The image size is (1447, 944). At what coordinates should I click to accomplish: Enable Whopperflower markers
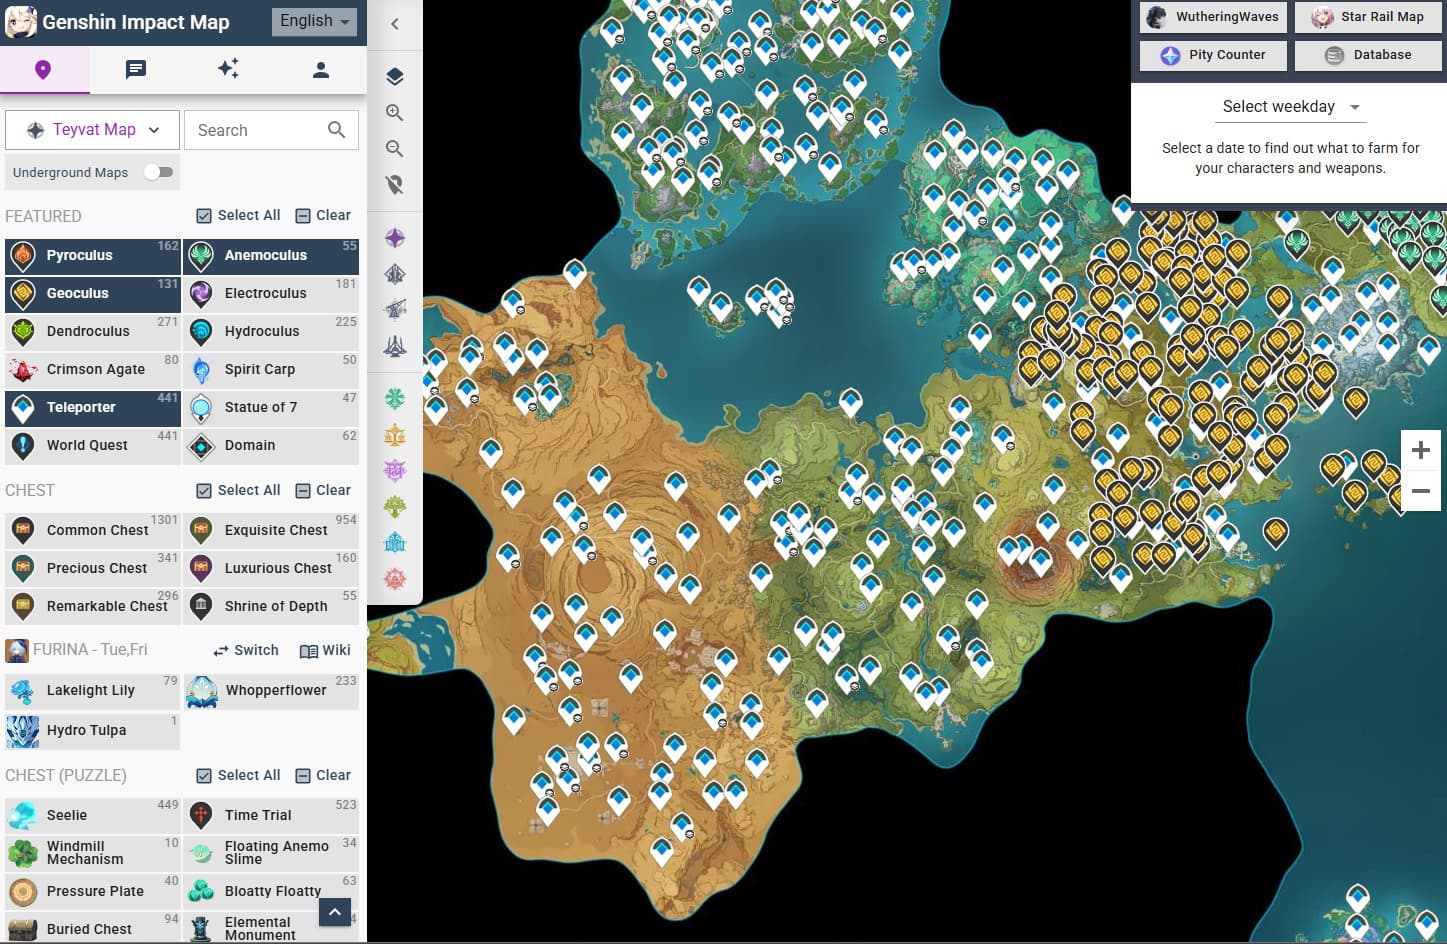[x=271, y=691]
